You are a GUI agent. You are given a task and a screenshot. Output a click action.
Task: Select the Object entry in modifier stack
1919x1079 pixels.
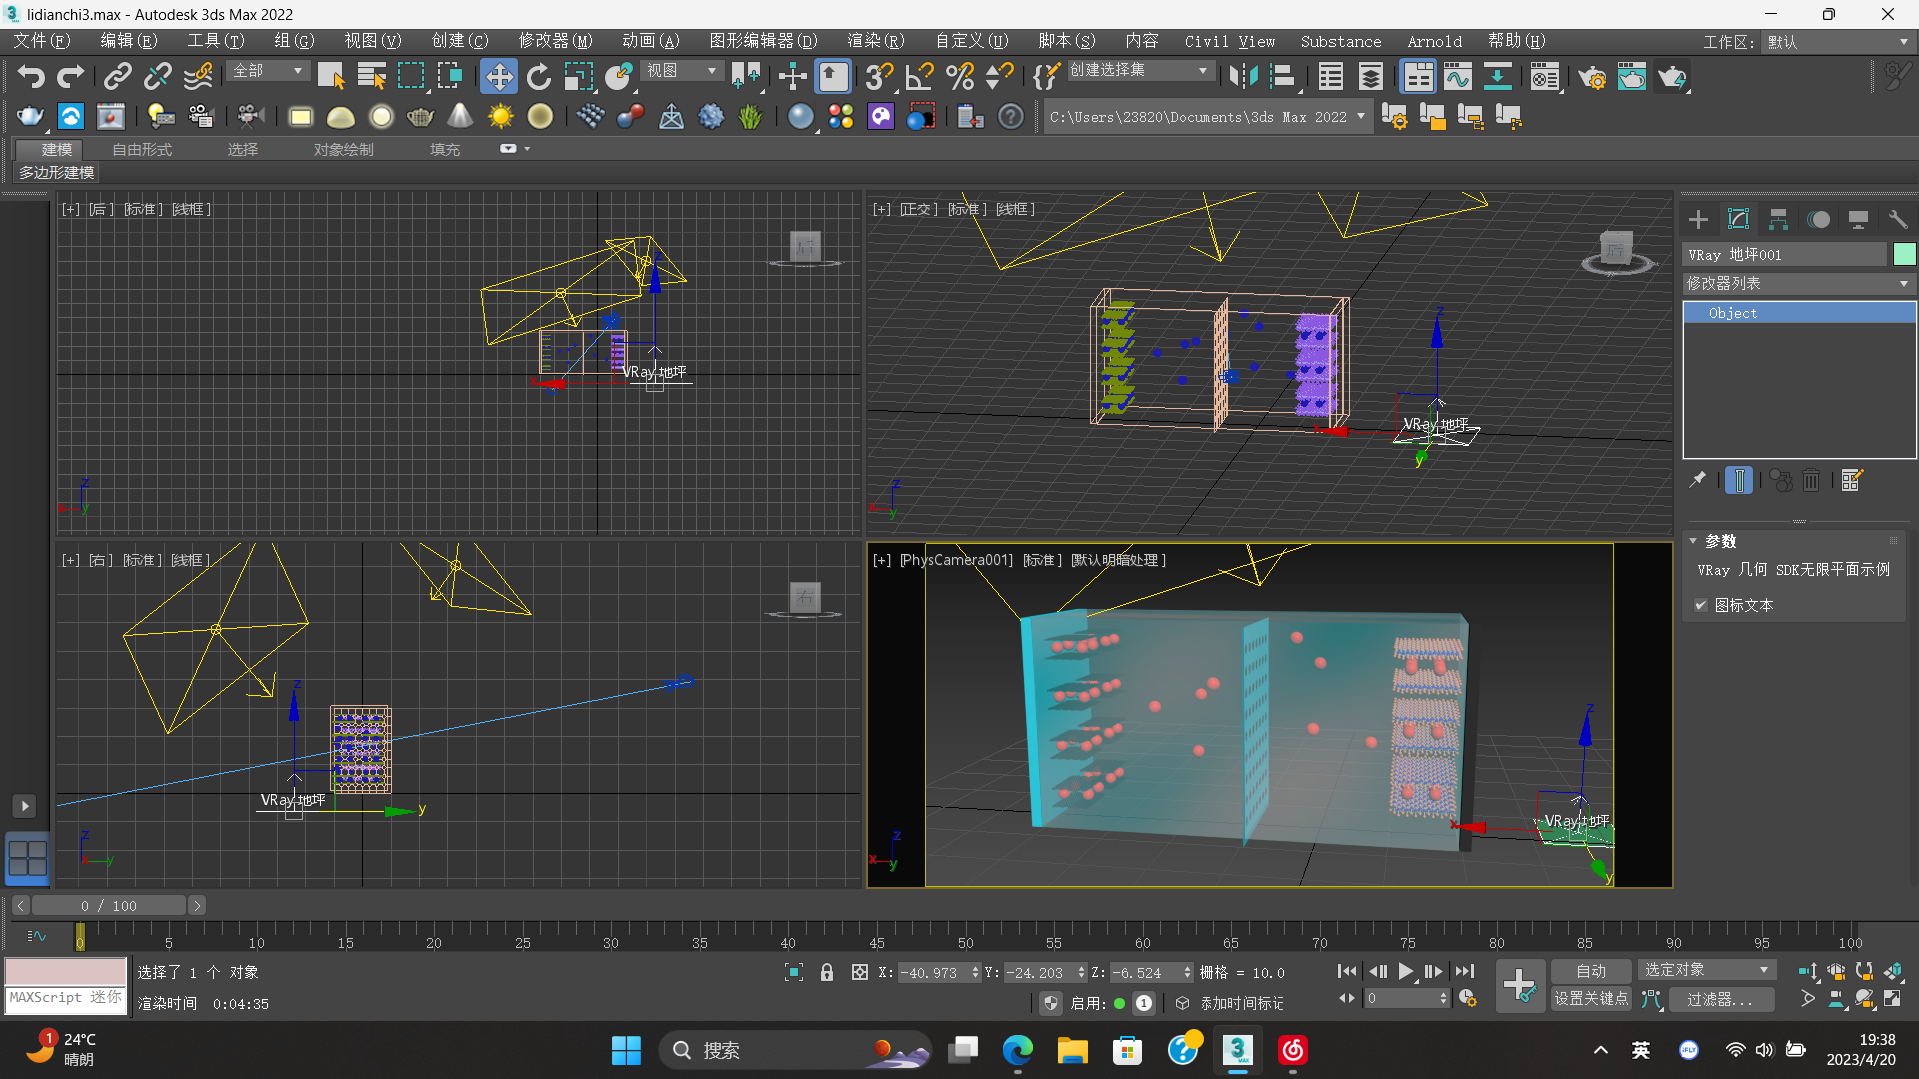click(1799, 313)
